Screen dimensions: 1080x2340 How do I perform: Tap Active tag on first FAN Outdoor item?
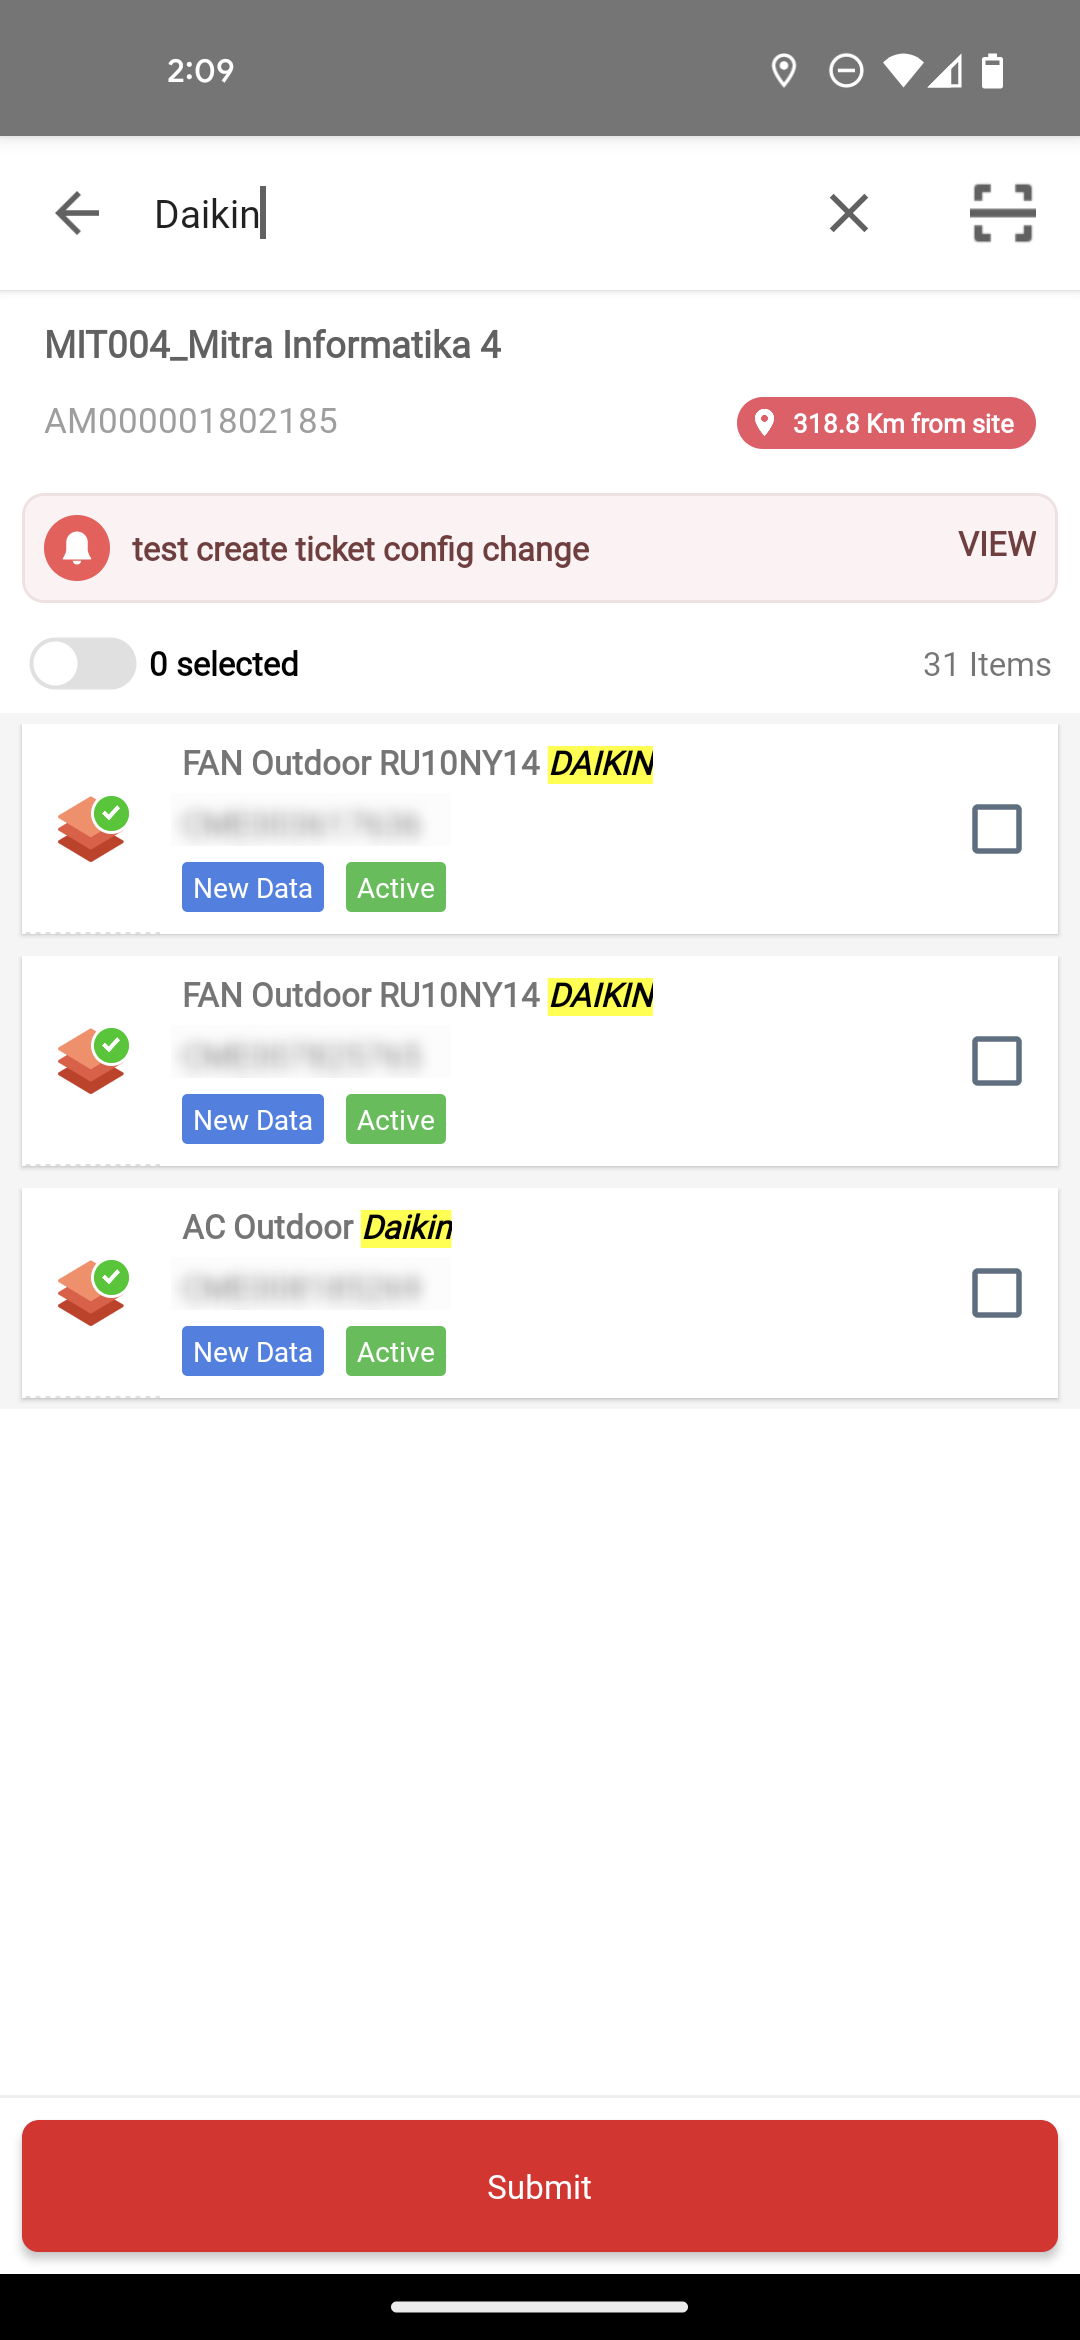tap(396, 887)
